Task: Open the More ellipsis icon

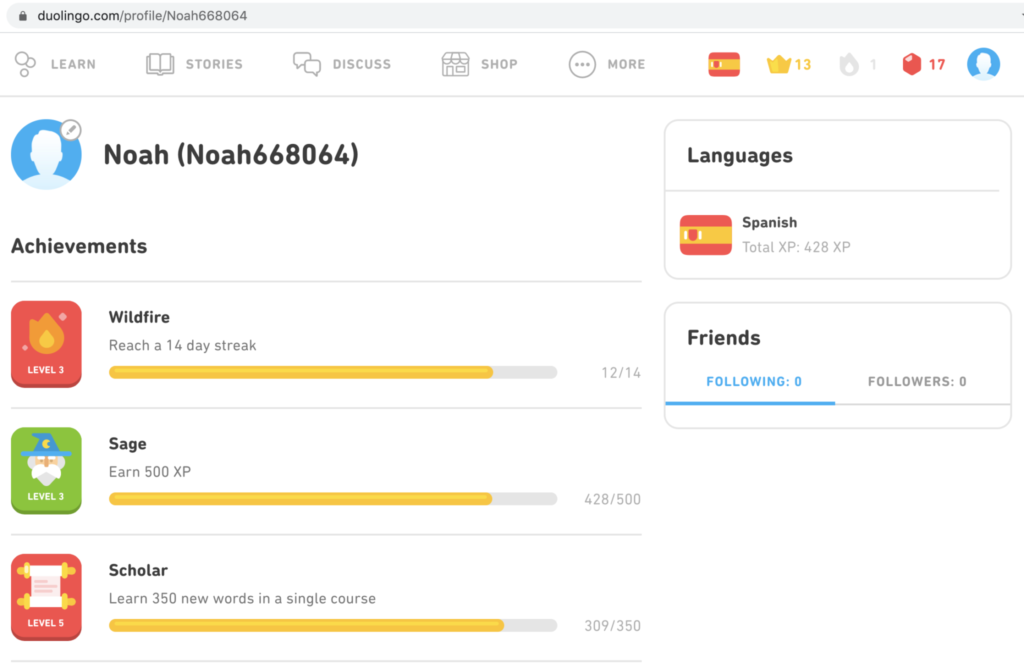Action: (x=582, y=65)
